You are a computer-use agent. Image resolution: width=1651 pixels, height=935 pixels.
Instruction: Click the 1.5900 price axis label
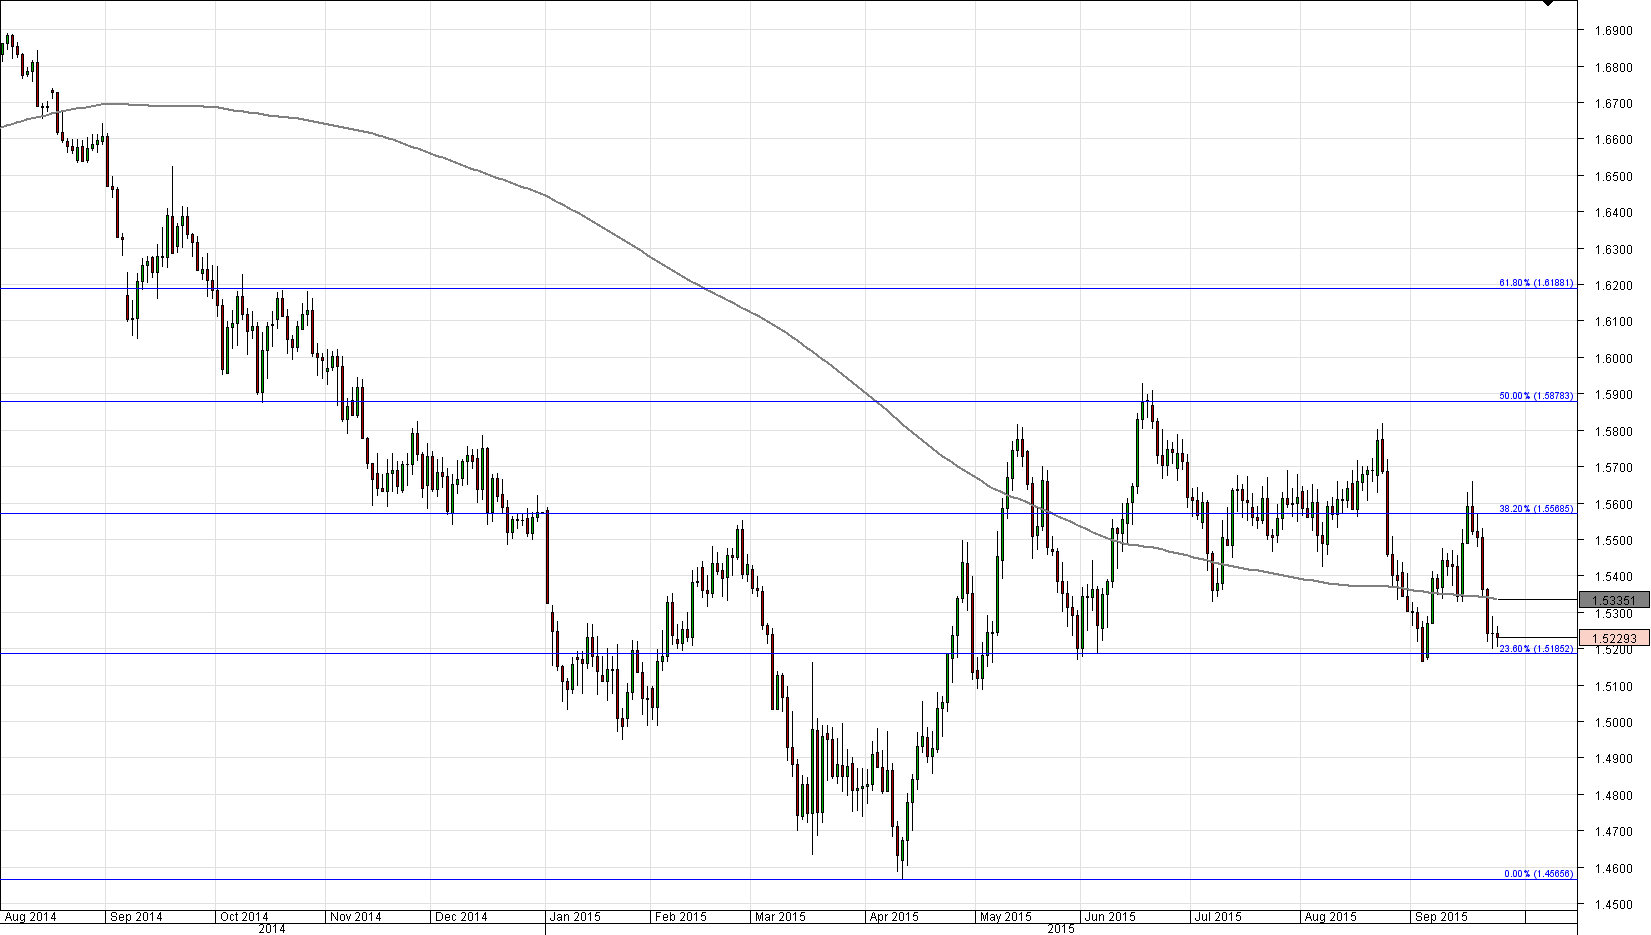coord(1613,395)
